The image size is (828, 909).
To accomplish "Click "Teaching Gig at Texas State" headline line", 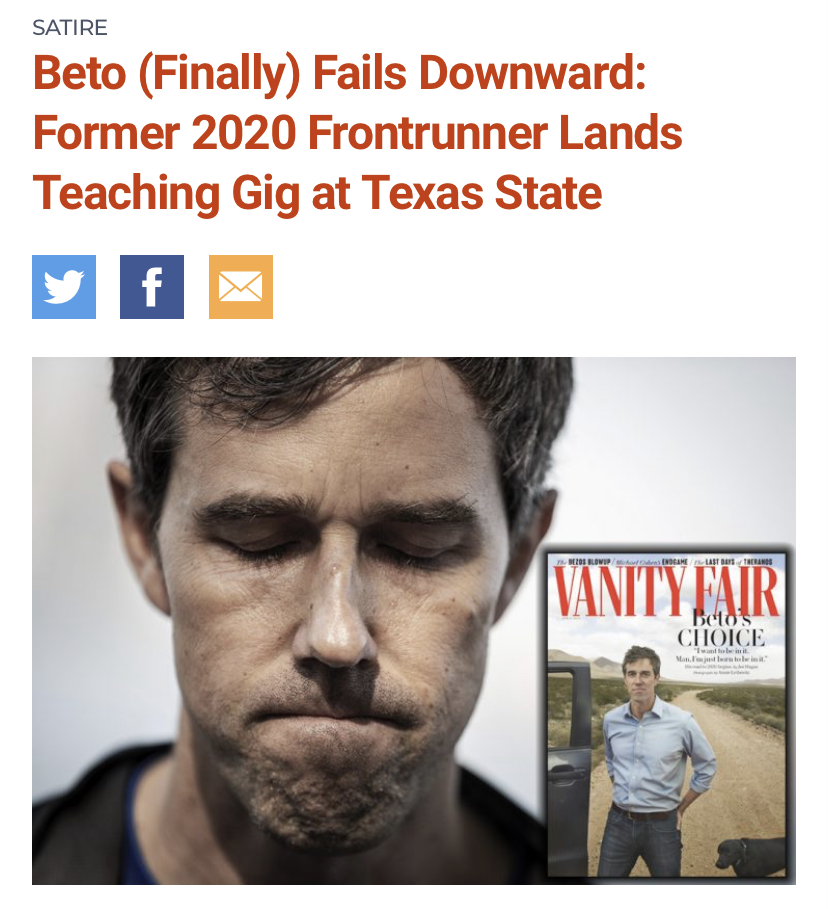I will coord(317,193).
